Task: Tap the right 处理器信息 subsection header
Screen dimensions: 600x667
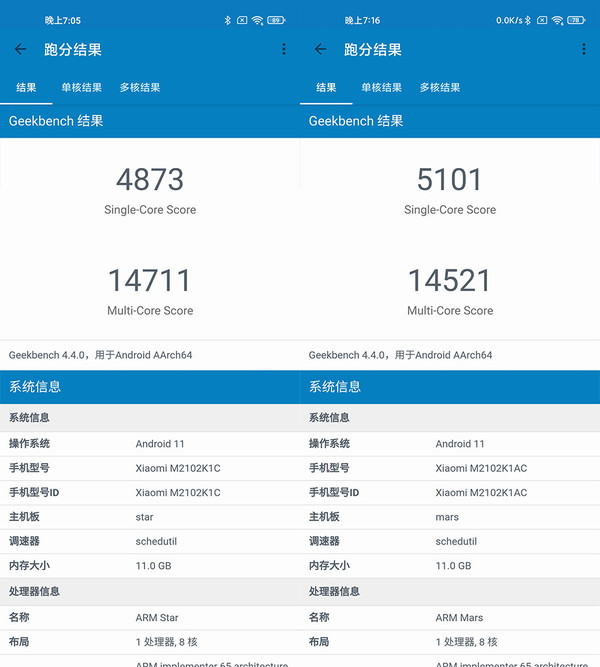Action: point(450,591)
